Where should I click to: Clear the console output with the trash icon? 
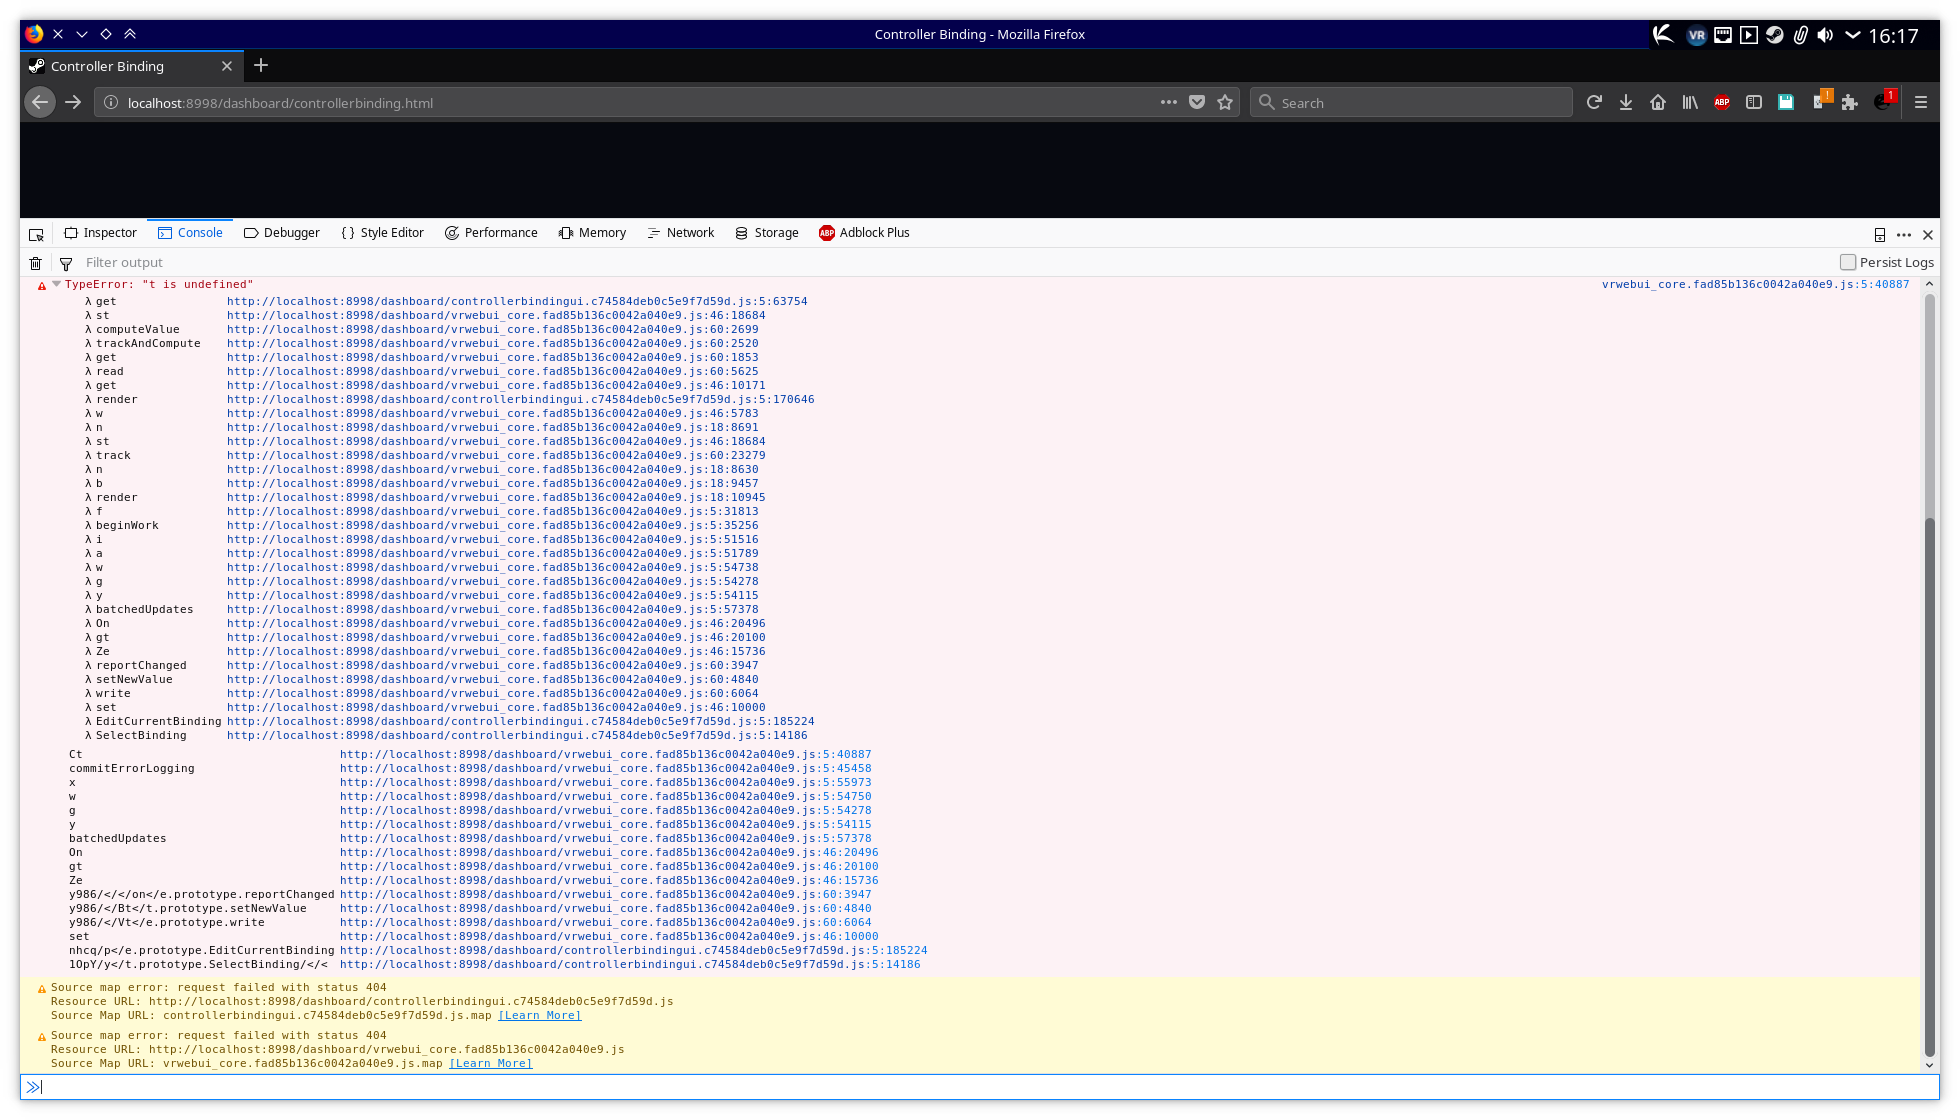click(x=35, y=263)
